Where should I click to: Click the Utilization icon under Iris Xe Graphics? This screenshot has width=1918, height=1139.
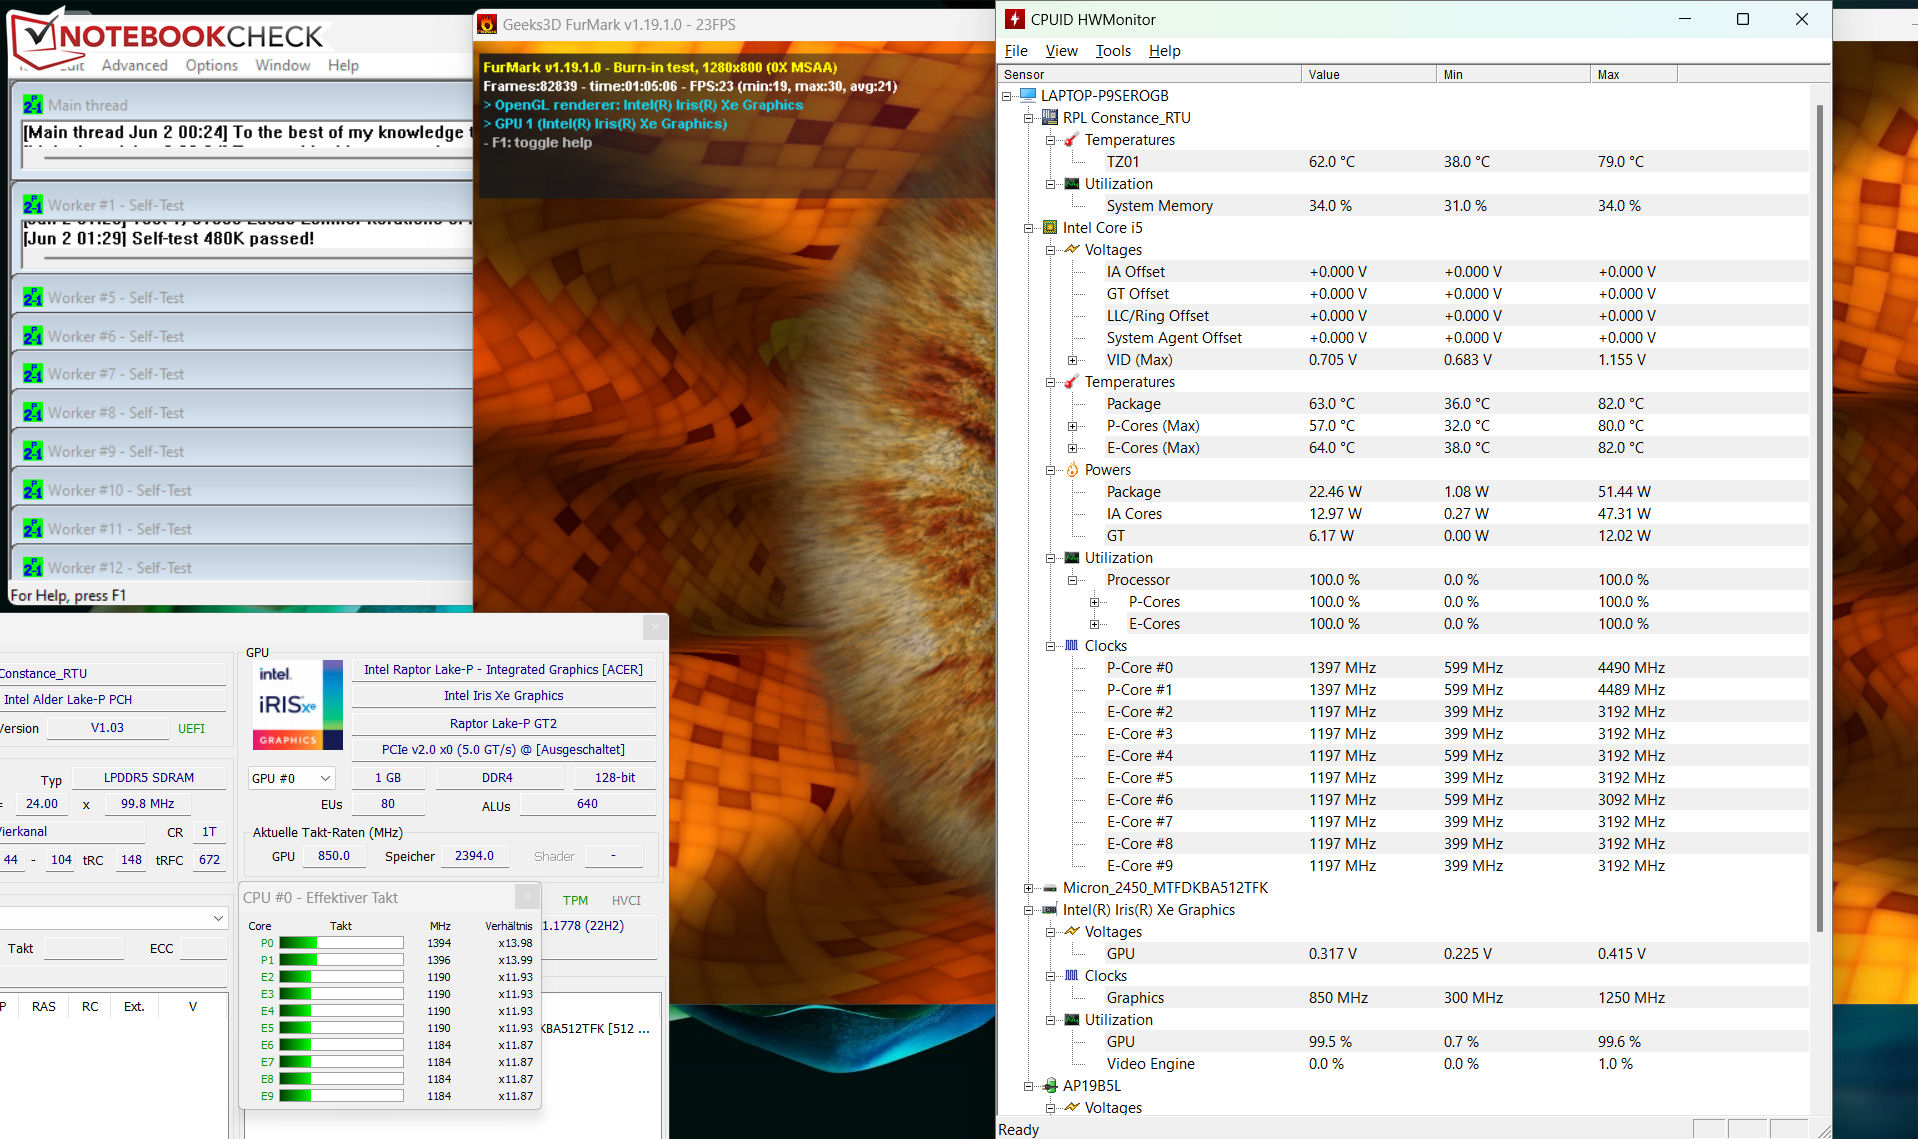pos(1071,1019)
